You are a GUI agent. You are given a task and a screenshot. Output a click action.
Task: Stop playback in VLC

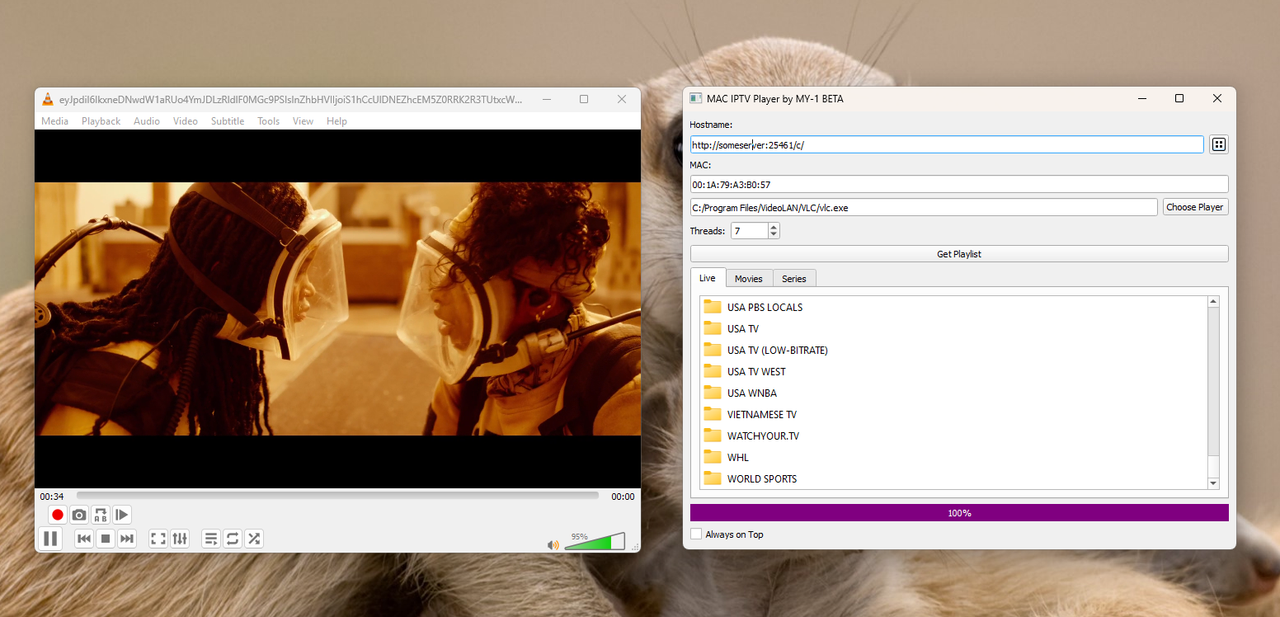[x=105, y=539]
